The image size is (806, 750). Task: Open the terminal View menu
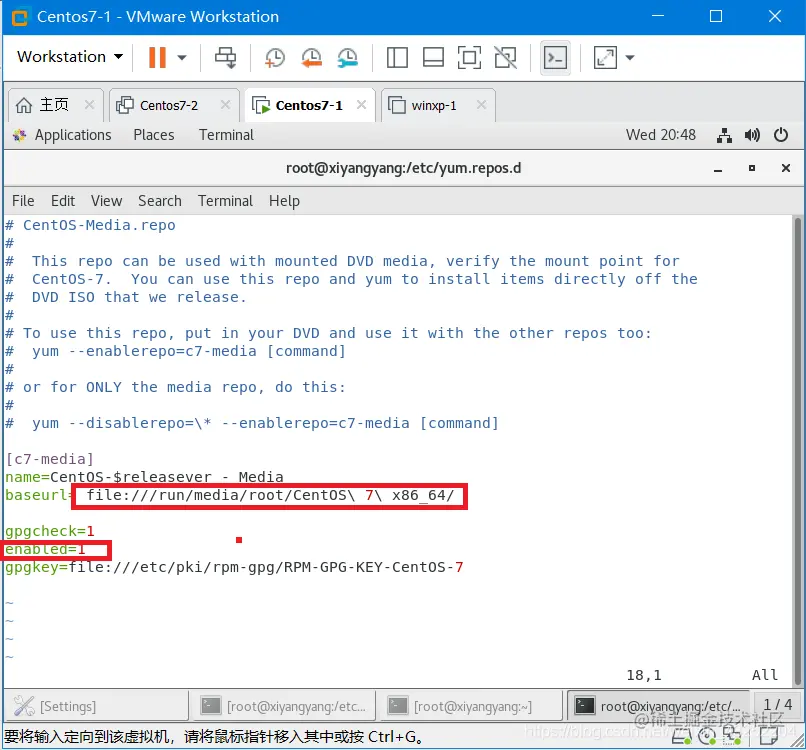[x=106, y=201]
